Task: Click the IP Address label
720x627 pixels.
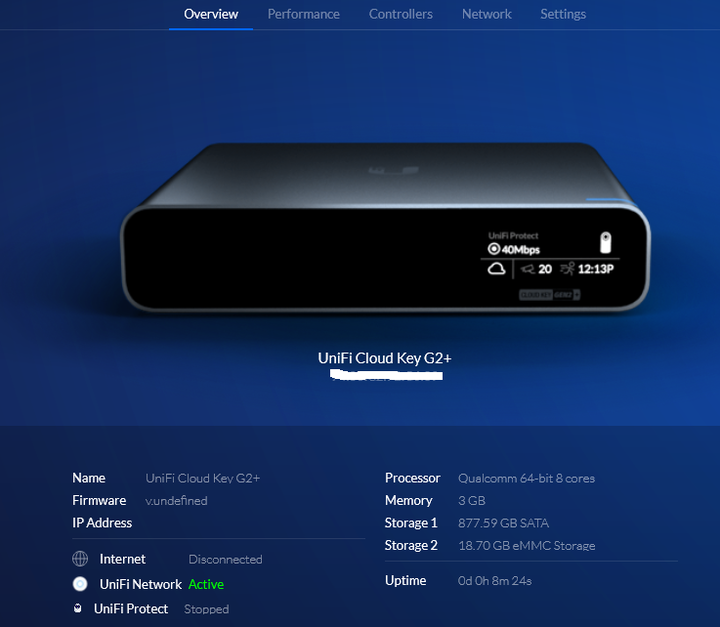Action: click(102, 523)
